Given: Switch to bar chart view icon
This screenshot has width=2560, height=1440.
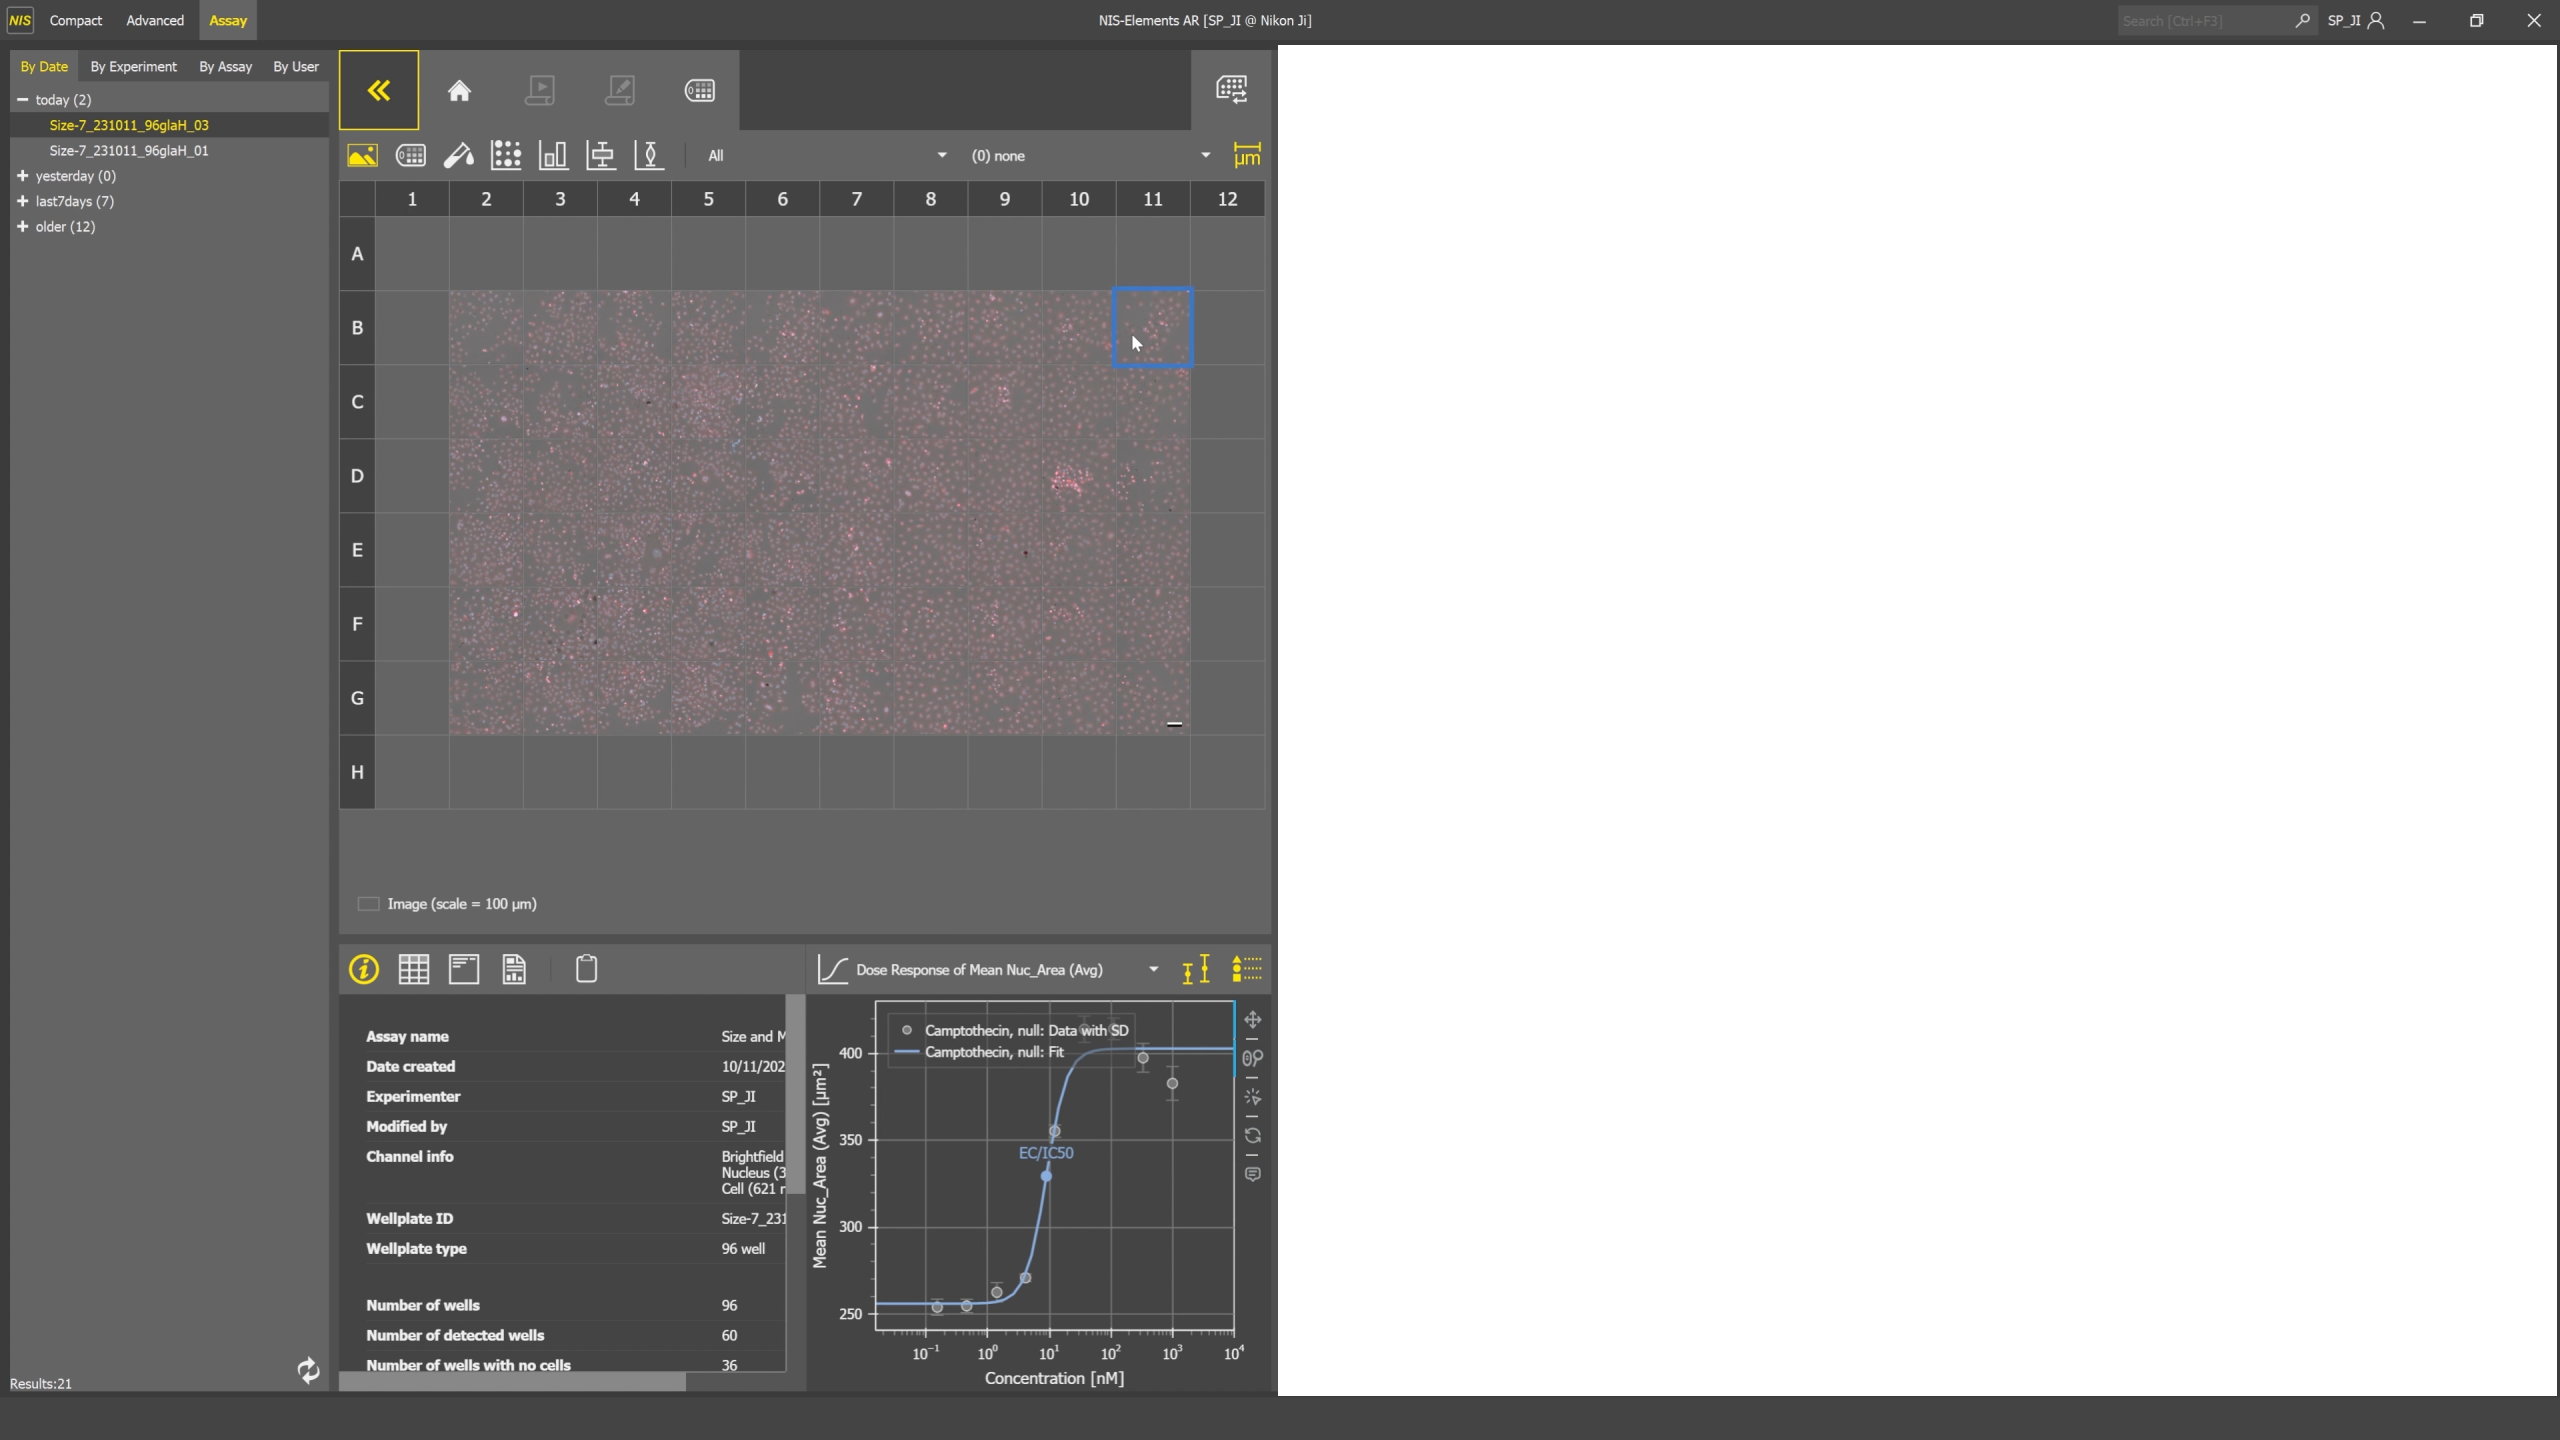Looking at the screenshot, I should 553,155.
